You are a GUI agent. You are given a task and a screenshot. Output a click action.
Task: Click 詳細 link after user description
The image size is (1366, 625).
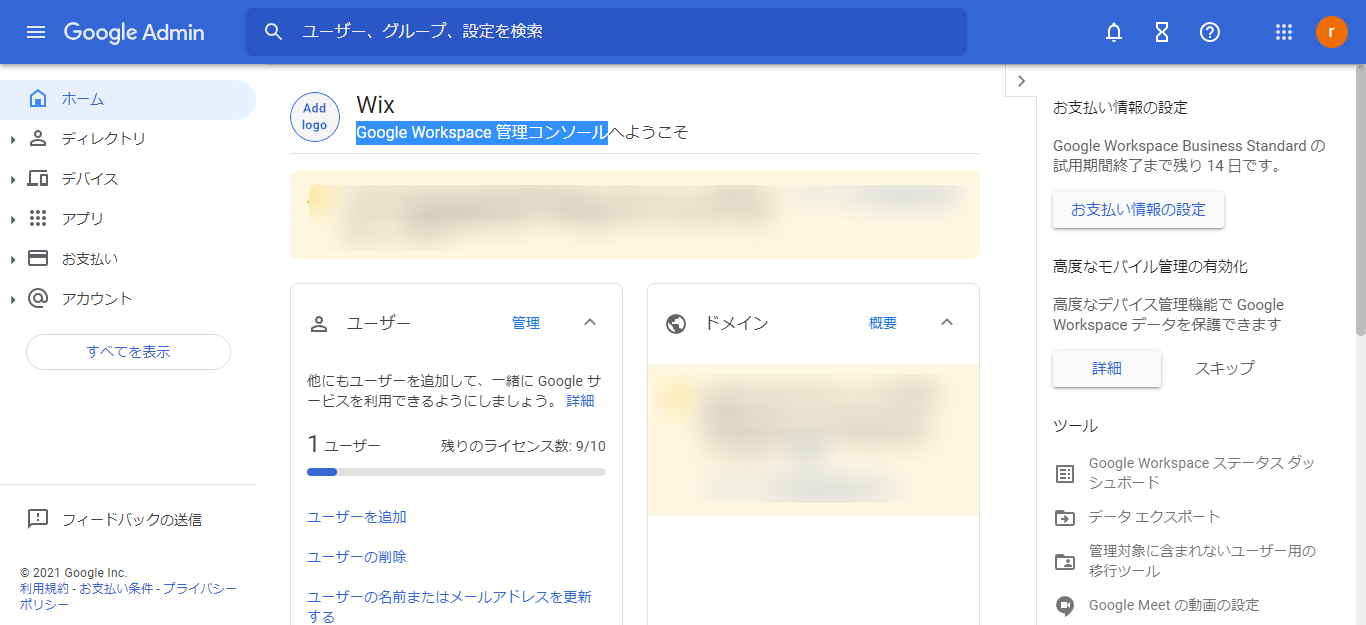tap(580, 401)
